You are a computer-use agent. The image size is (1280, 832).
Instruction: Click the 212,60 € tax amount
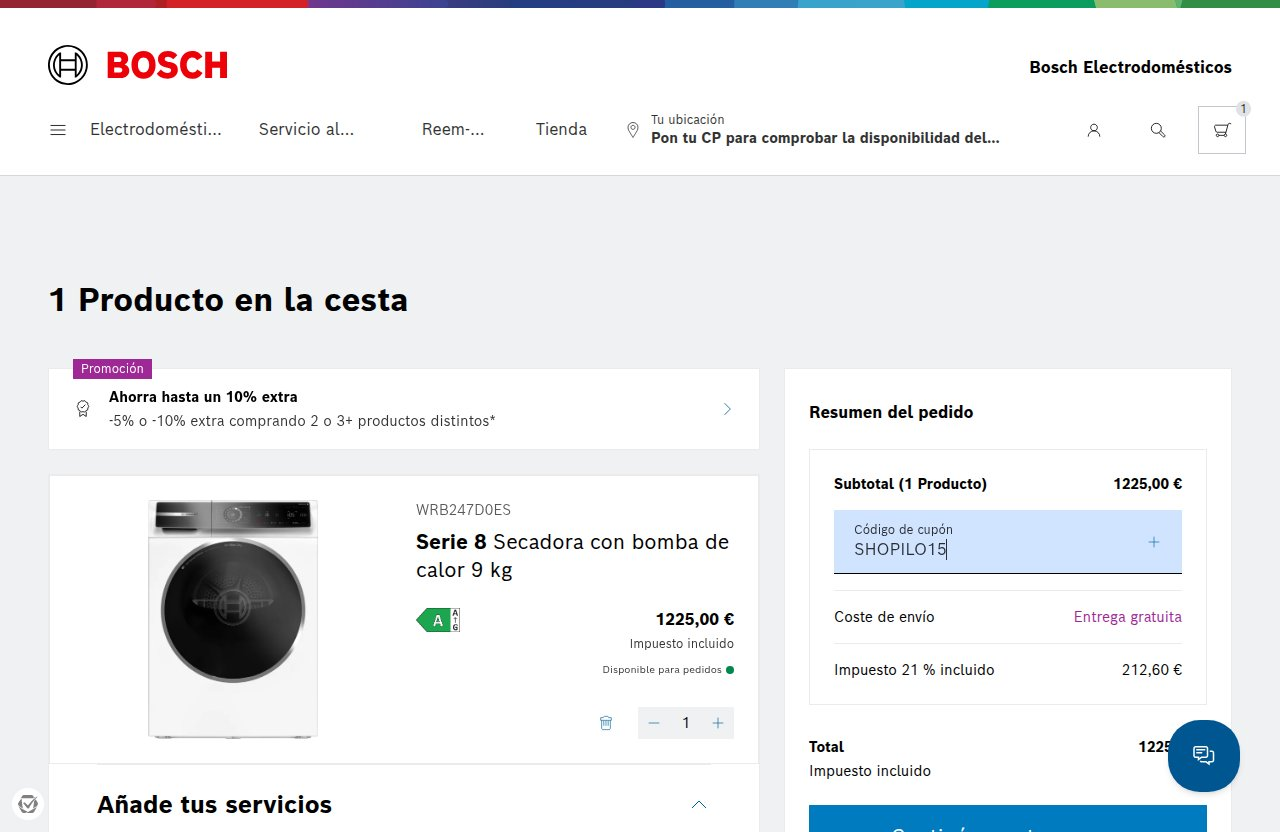[x=1152, y=670]
